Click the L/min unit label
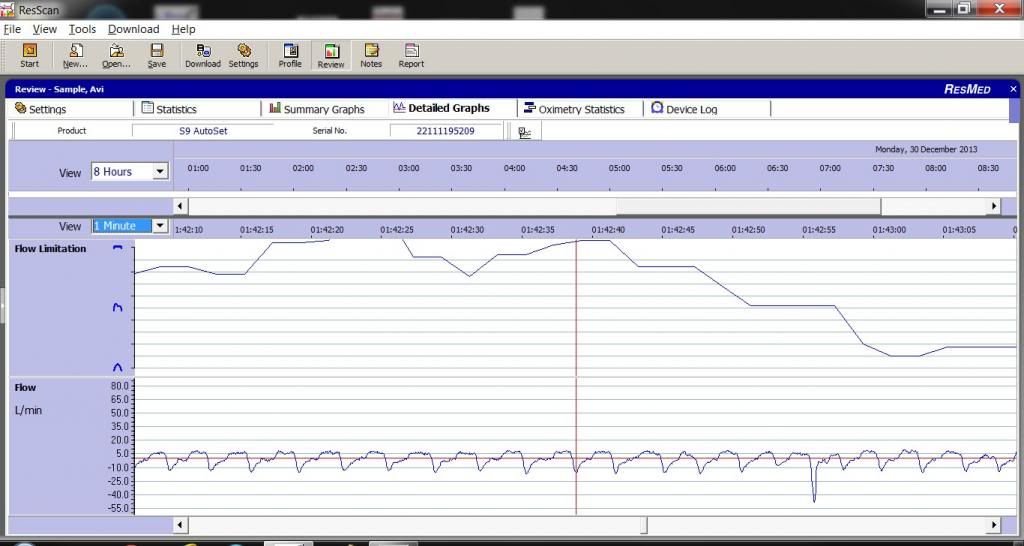 (28, 411)
